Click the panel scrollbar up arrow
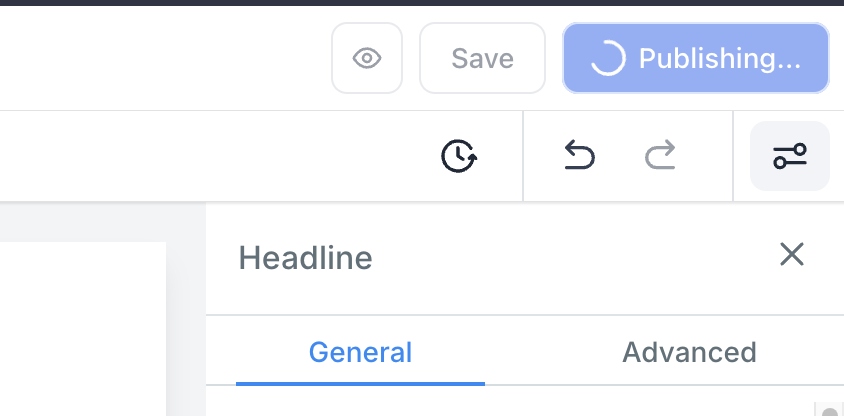Screen dimensions: 844x416 tap(829, 409)
